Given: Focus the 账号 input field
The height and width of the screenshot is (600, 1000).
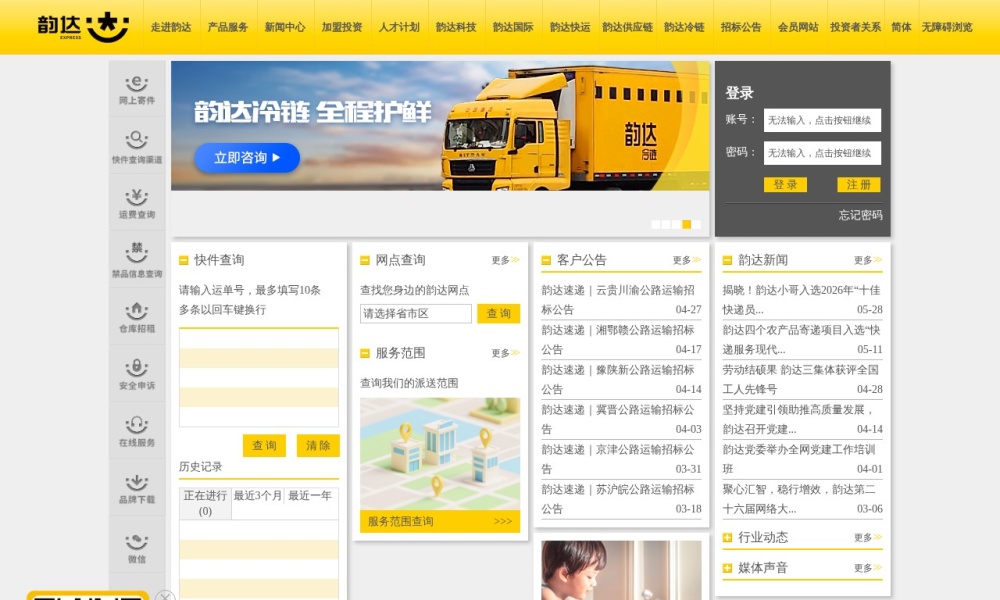Looking at the screenshot, I should (822, 120).
